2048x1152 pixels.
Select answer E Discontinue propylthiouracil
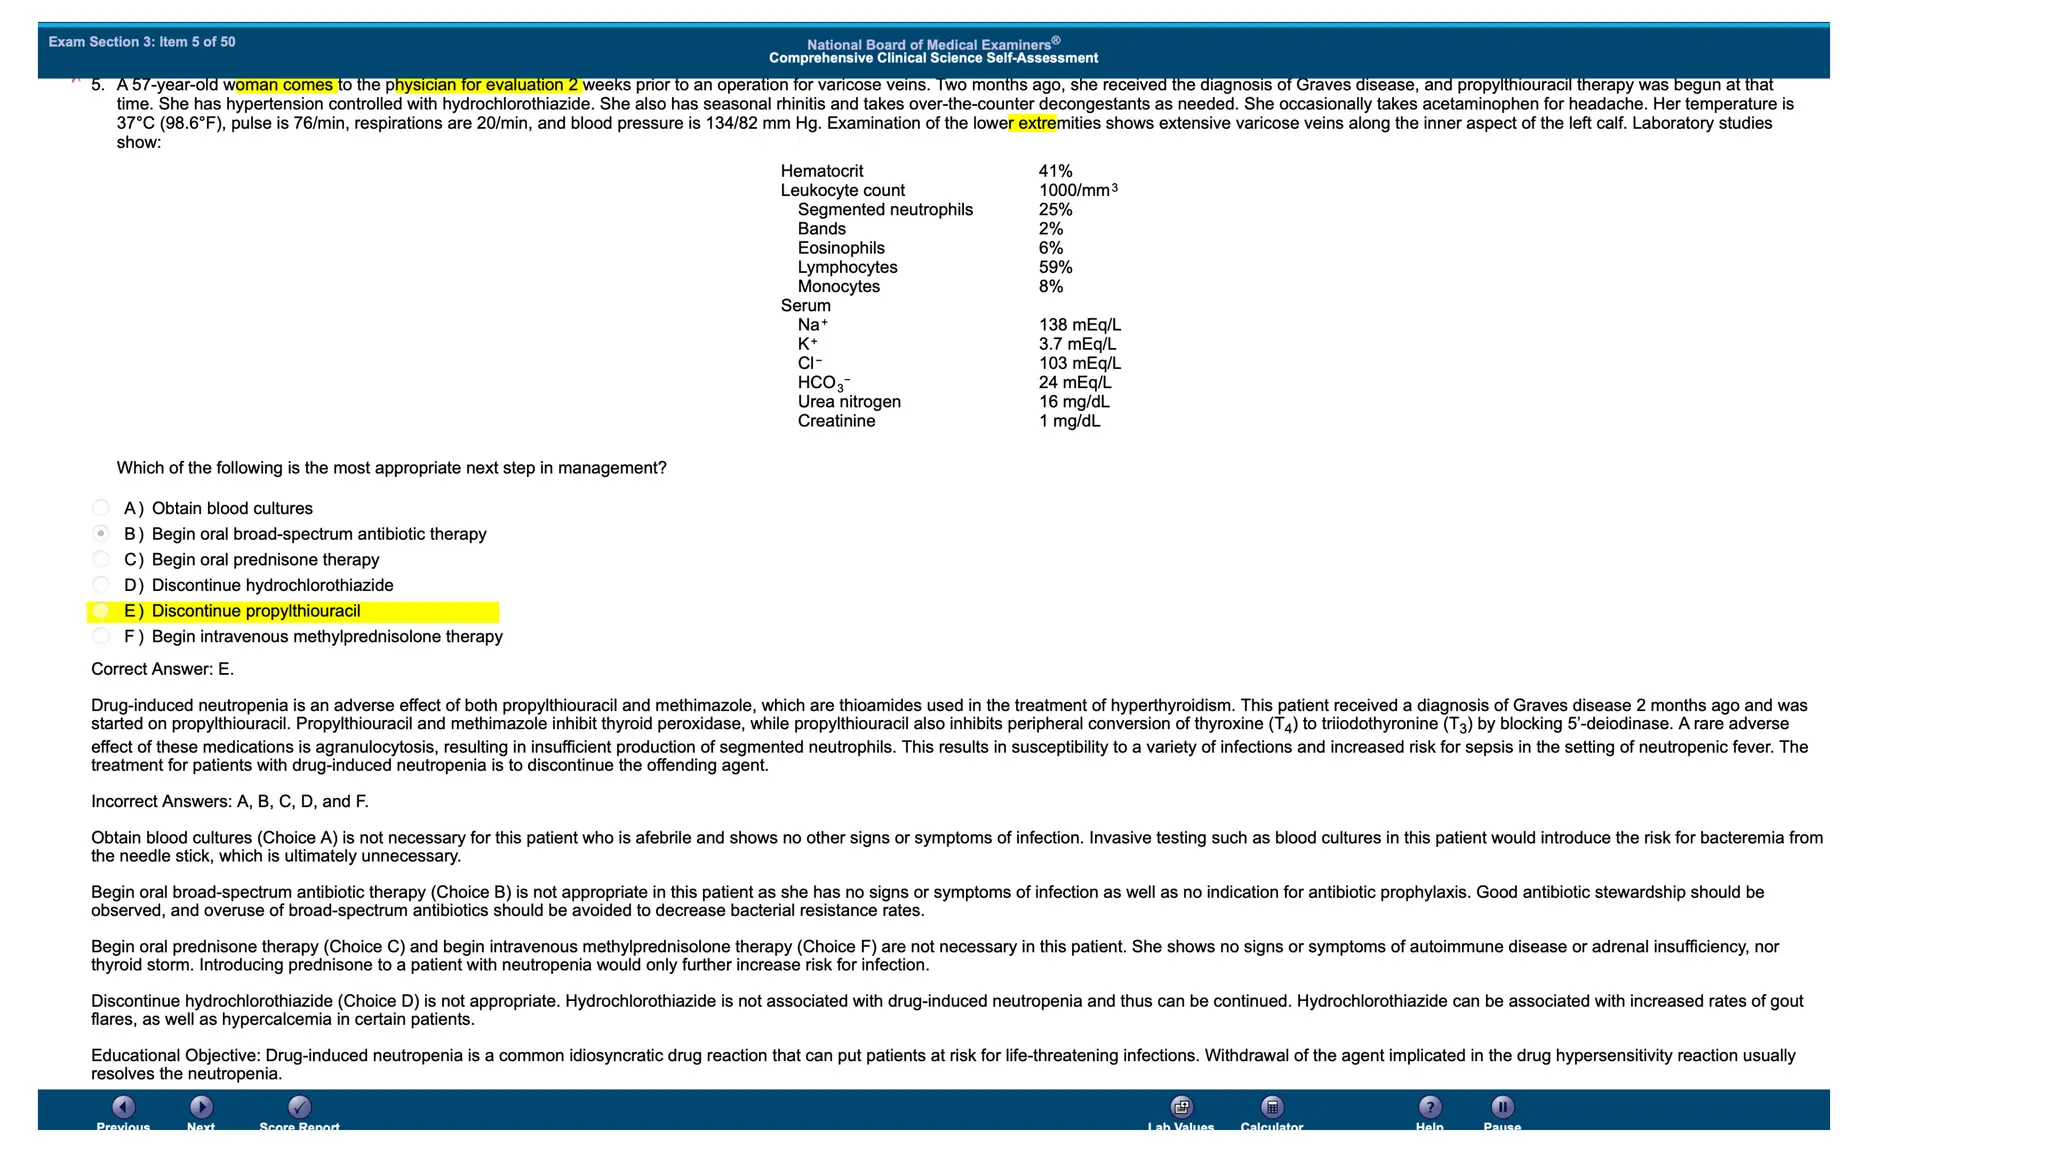click(101, 611)
